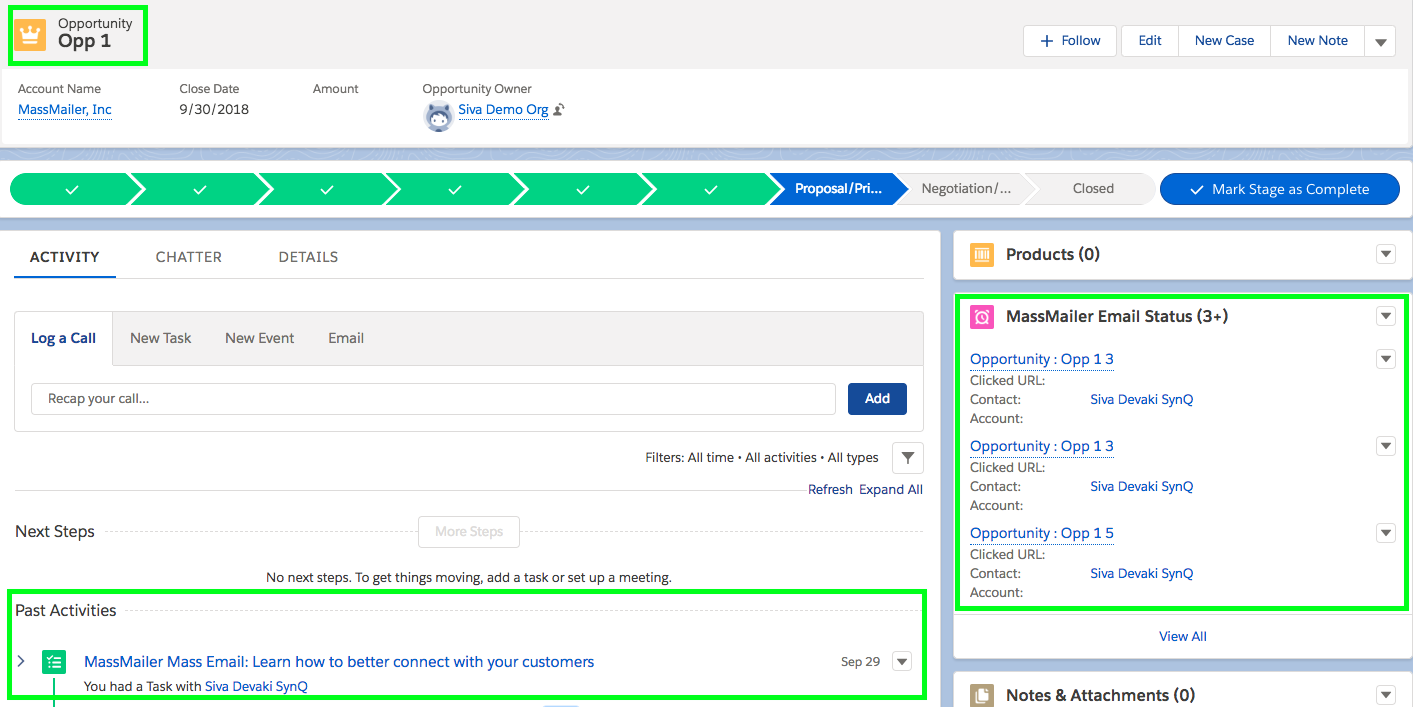Open the dropdown arrow next to New Note
This screenshot has width=1413, height=707.
(1380, 41)
